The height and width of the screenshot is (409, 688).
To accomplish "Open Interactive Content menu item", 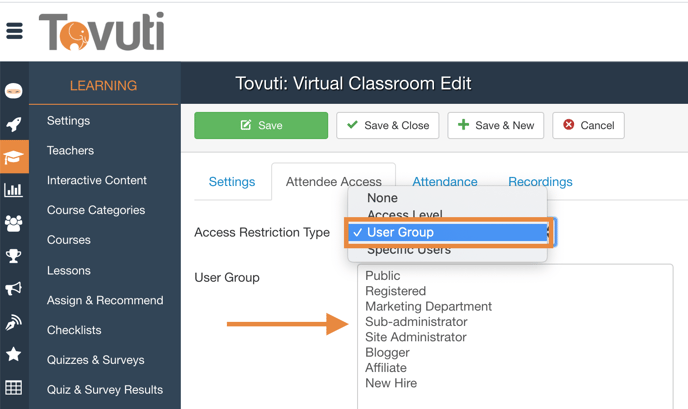I will coord(97,180).
